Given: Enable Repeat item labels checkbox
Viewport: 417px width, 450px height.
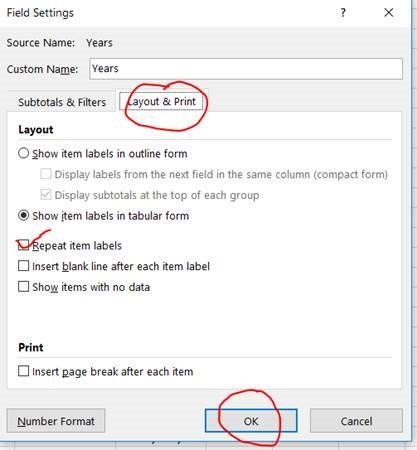Looking at the screenshot, I should coord(23,245).
